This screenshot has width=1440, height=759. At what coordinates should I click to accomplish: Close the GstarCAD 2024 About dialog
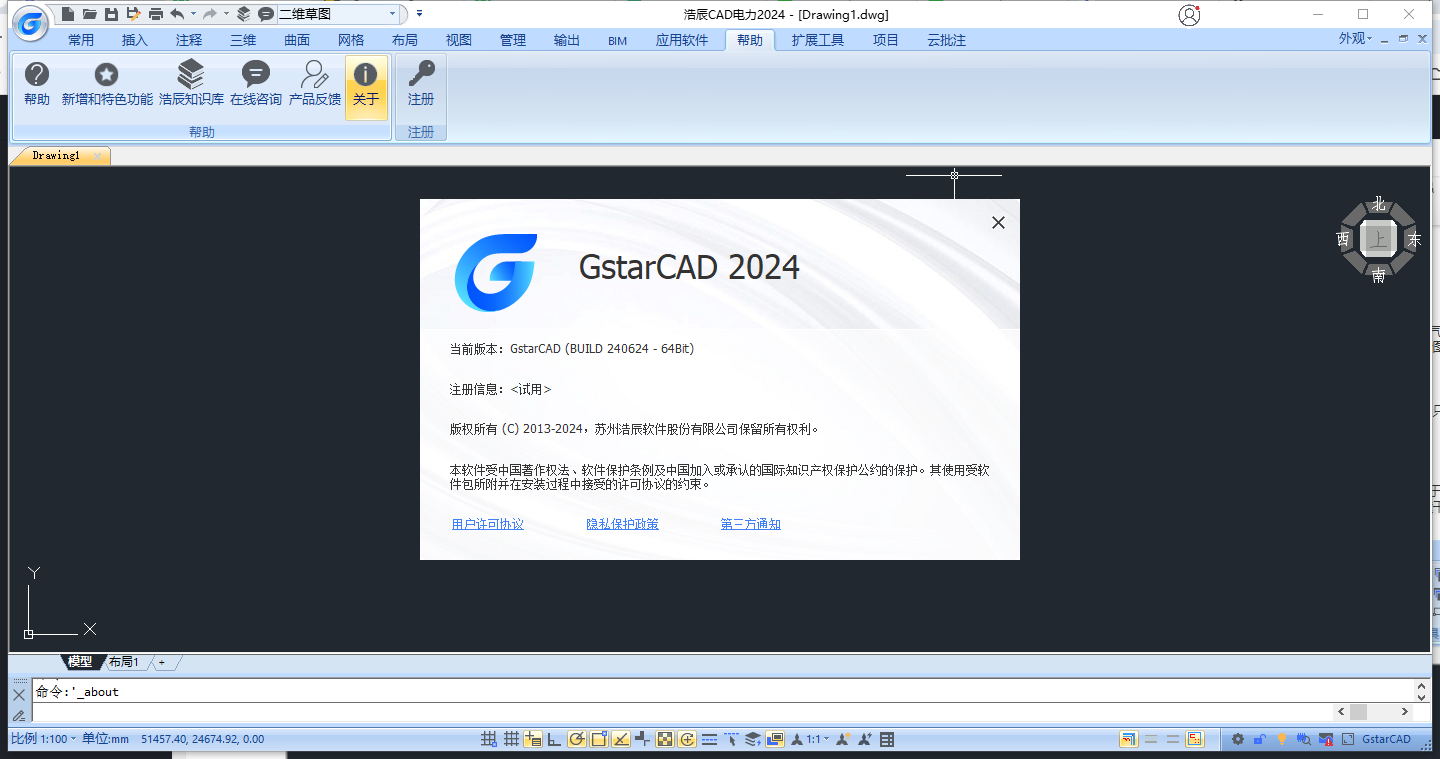[x=998, y=223]
